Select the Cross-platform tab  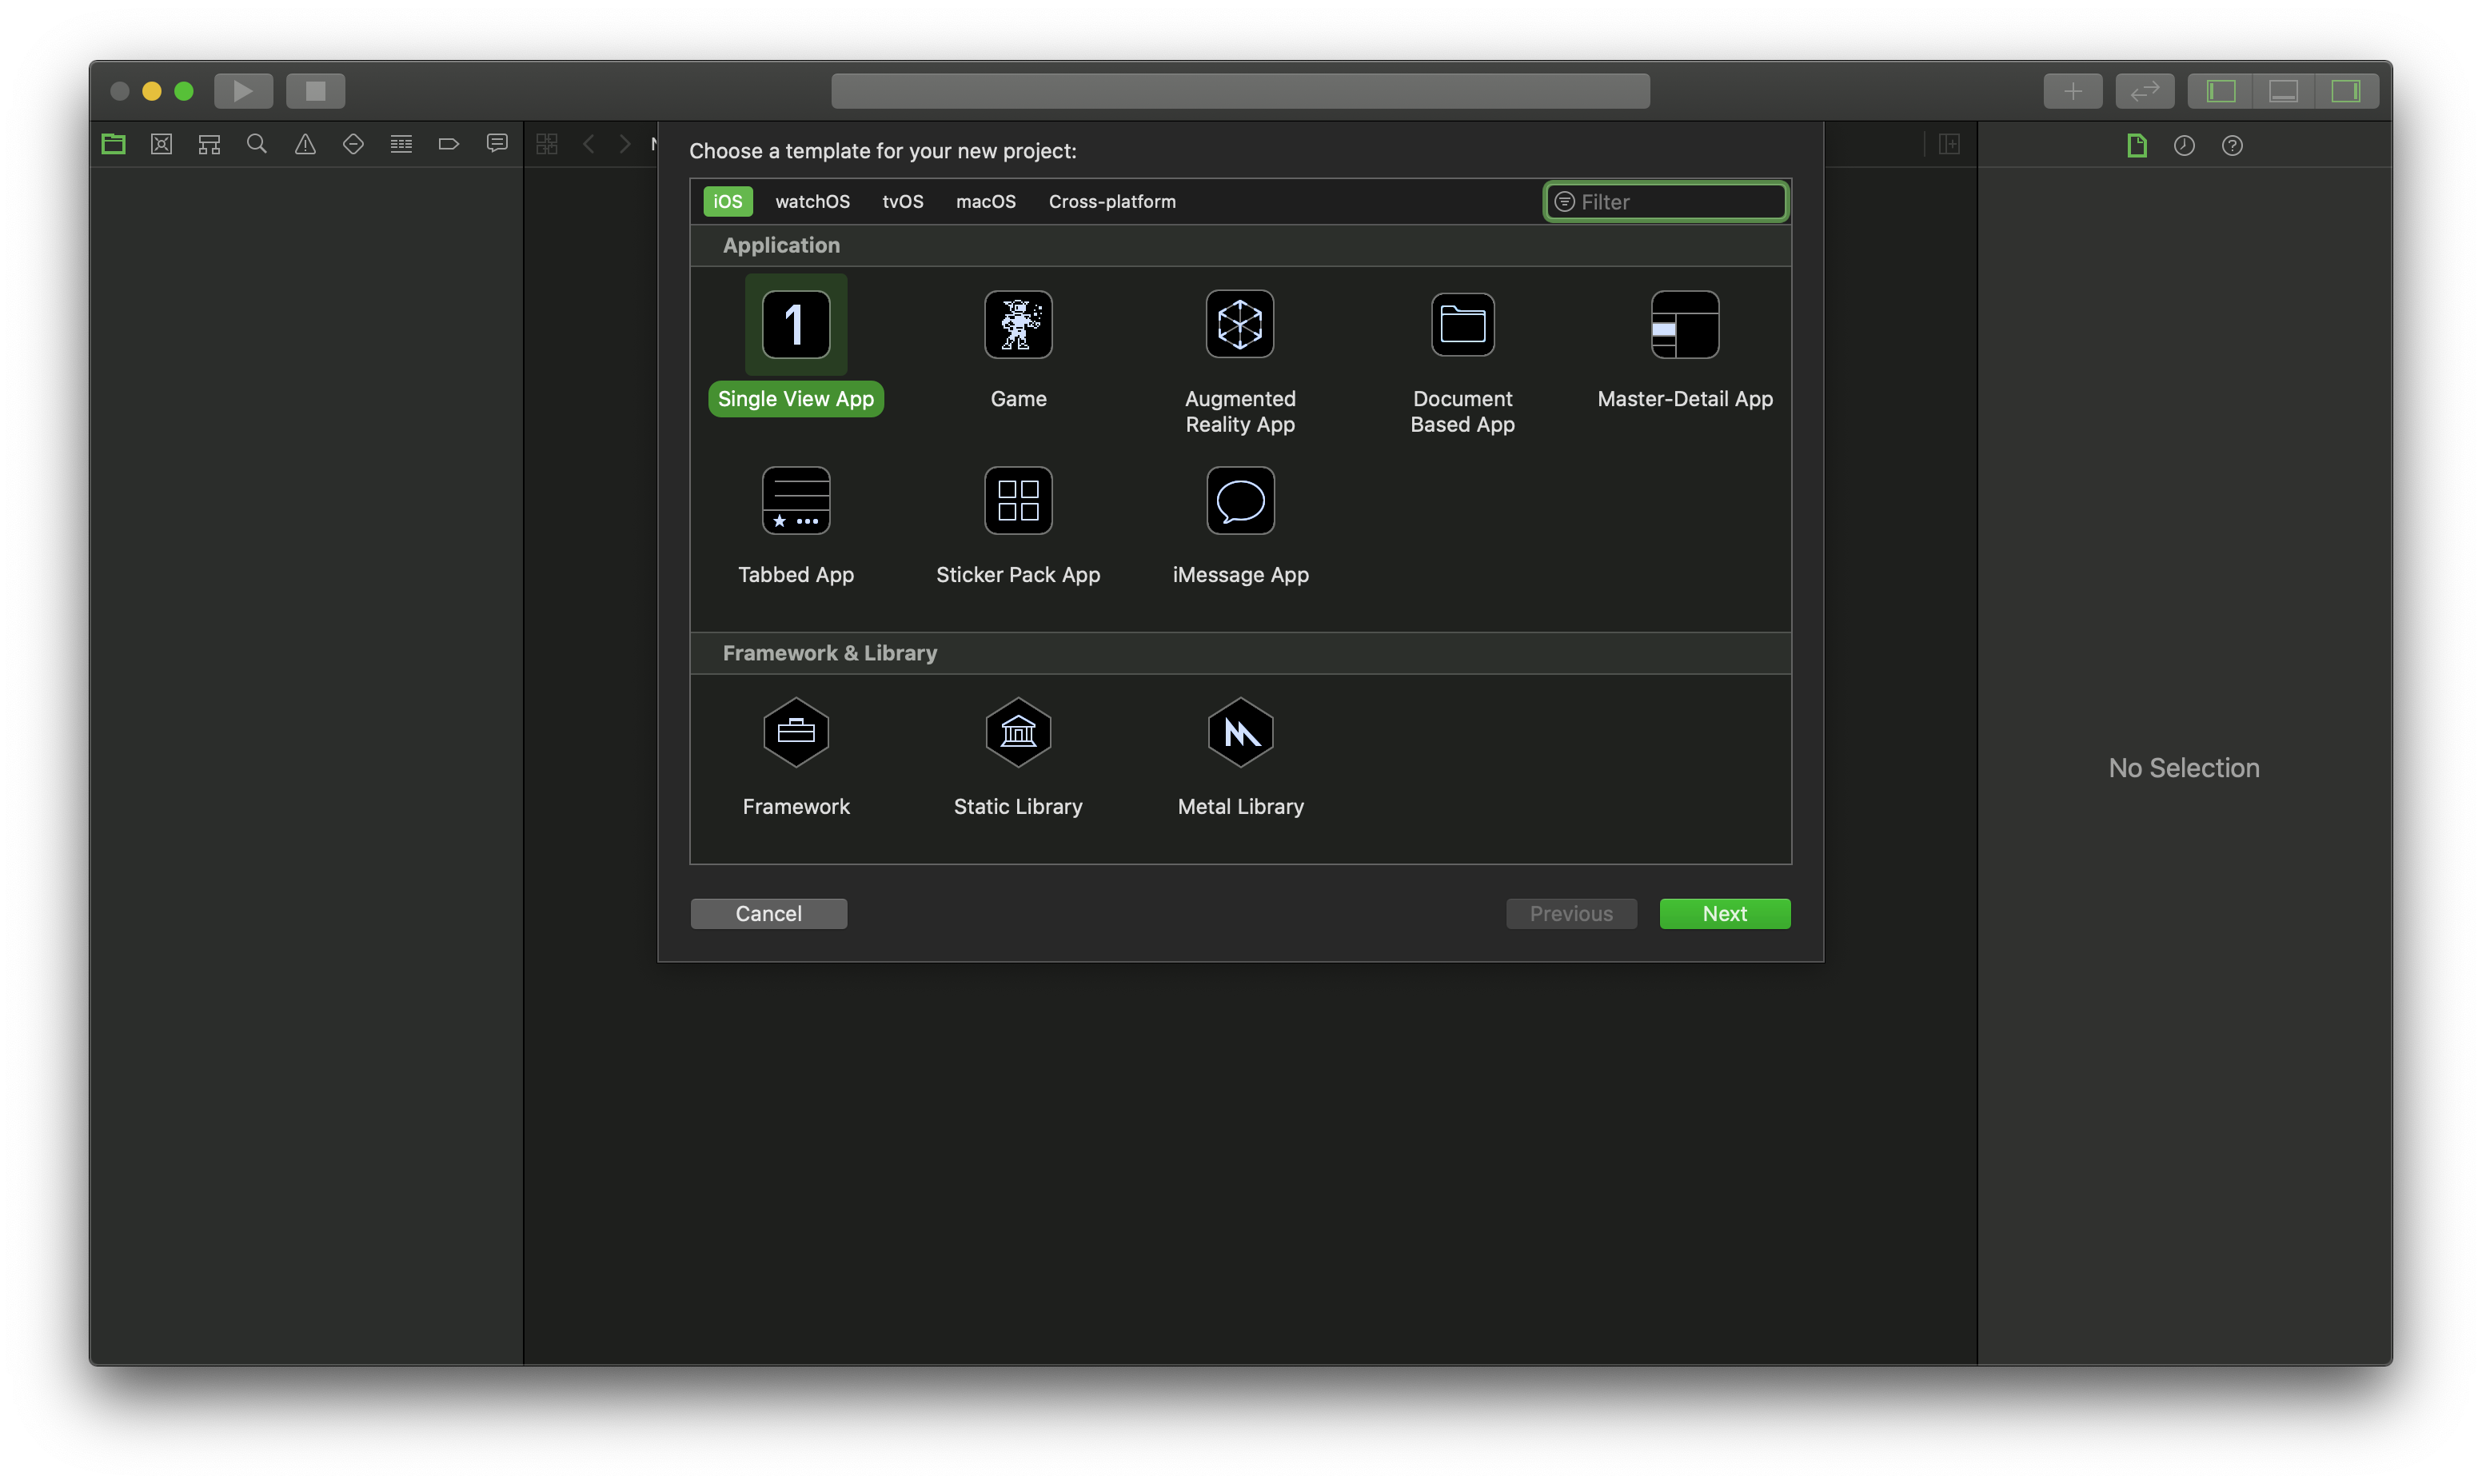pos(1111,201)
